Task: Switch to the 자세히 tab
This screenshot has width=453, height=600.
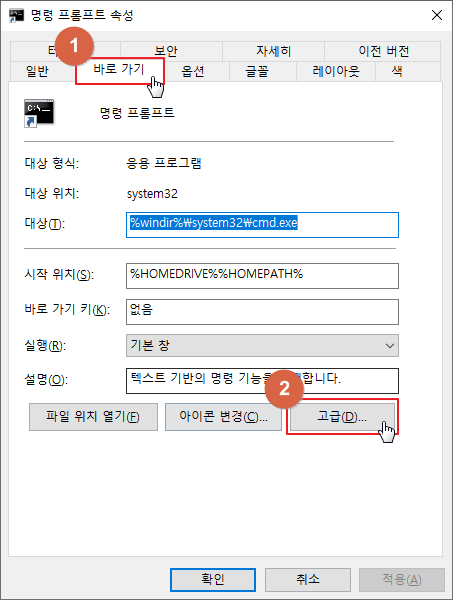Action: click(274, 51)
